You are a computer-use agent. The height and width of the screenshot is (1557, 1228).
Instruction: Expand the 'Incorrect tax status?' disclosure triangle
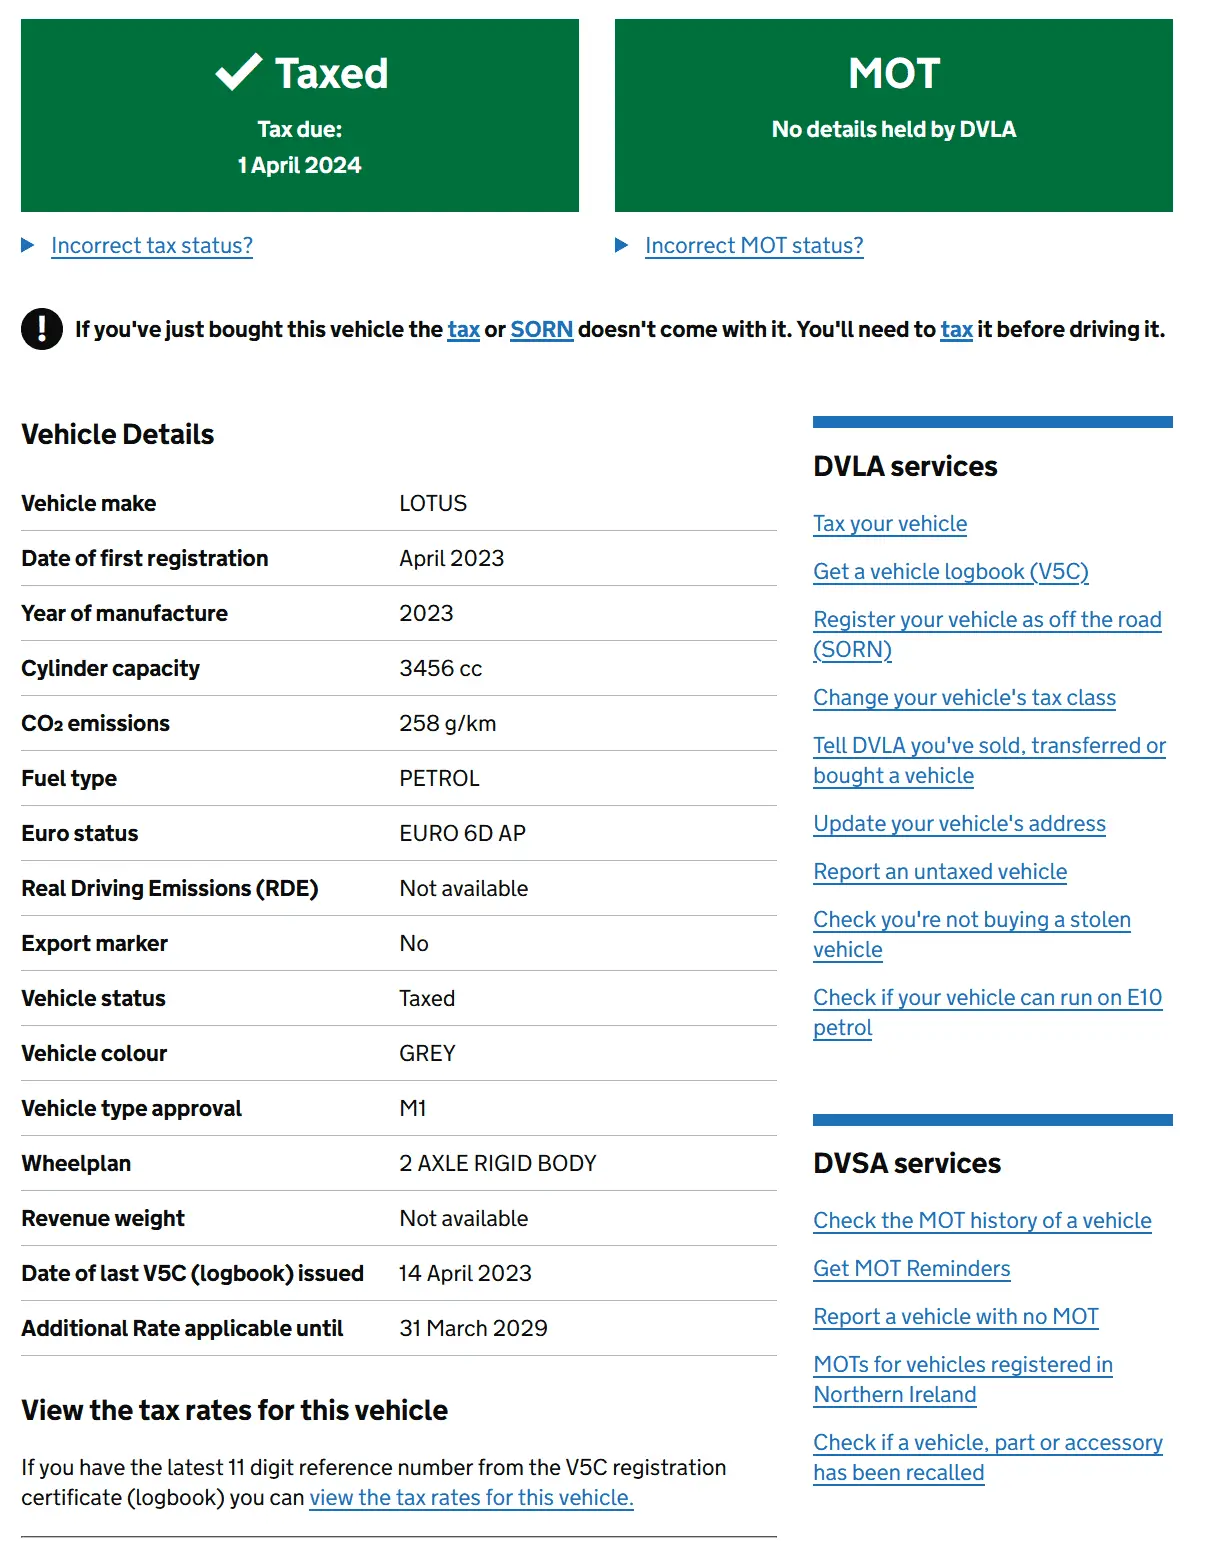[x=28, y=245]
